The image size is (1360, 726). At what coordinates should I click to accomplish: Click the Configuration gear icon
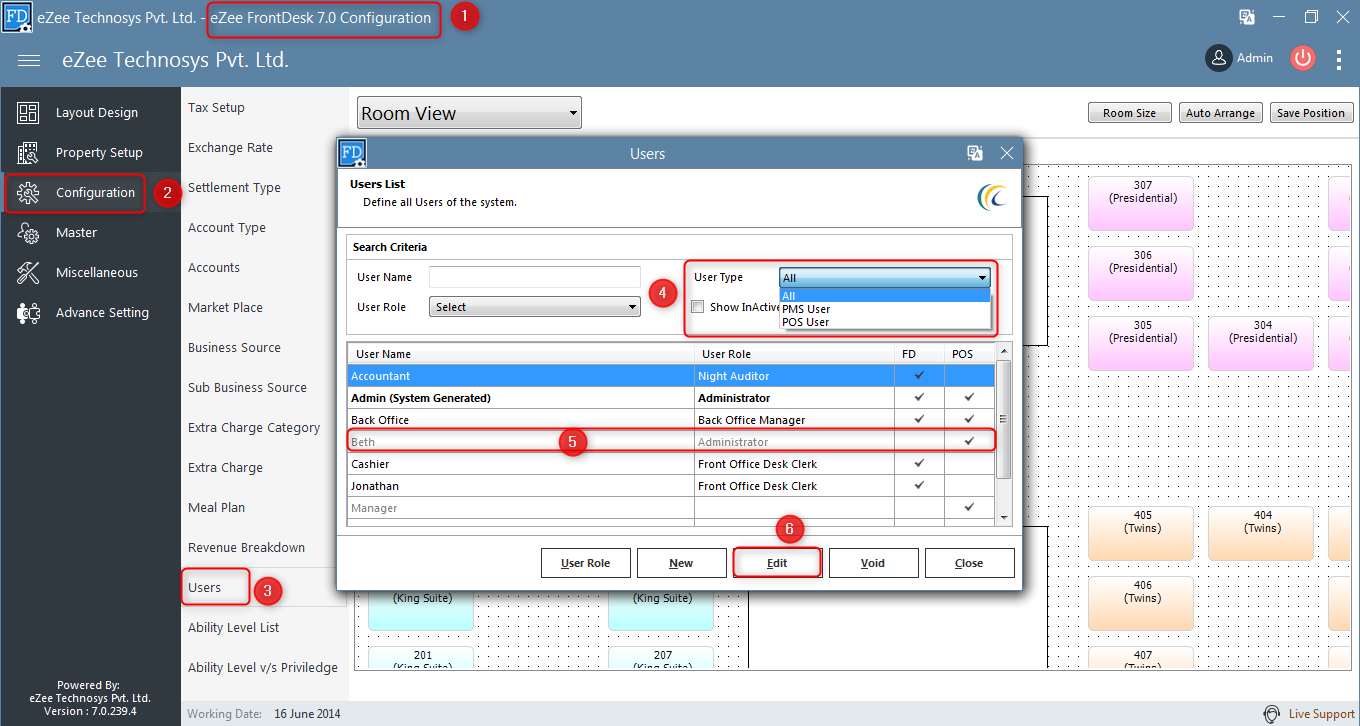(28, 193)
